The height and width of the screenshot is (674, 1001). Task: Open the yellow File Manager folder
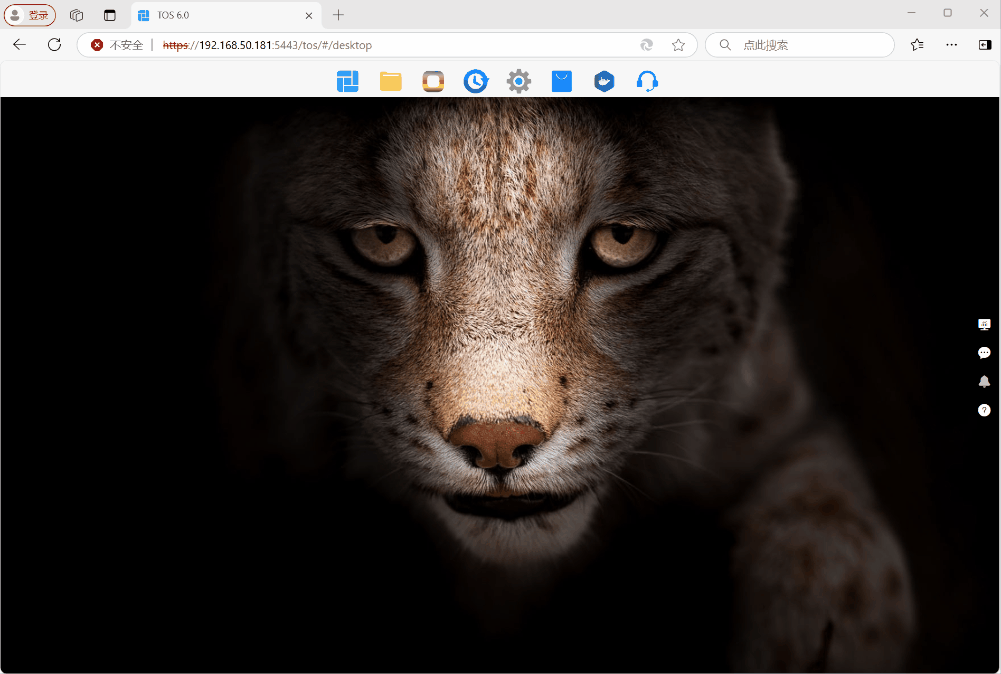pyautogui.click(x=390, y=82)
